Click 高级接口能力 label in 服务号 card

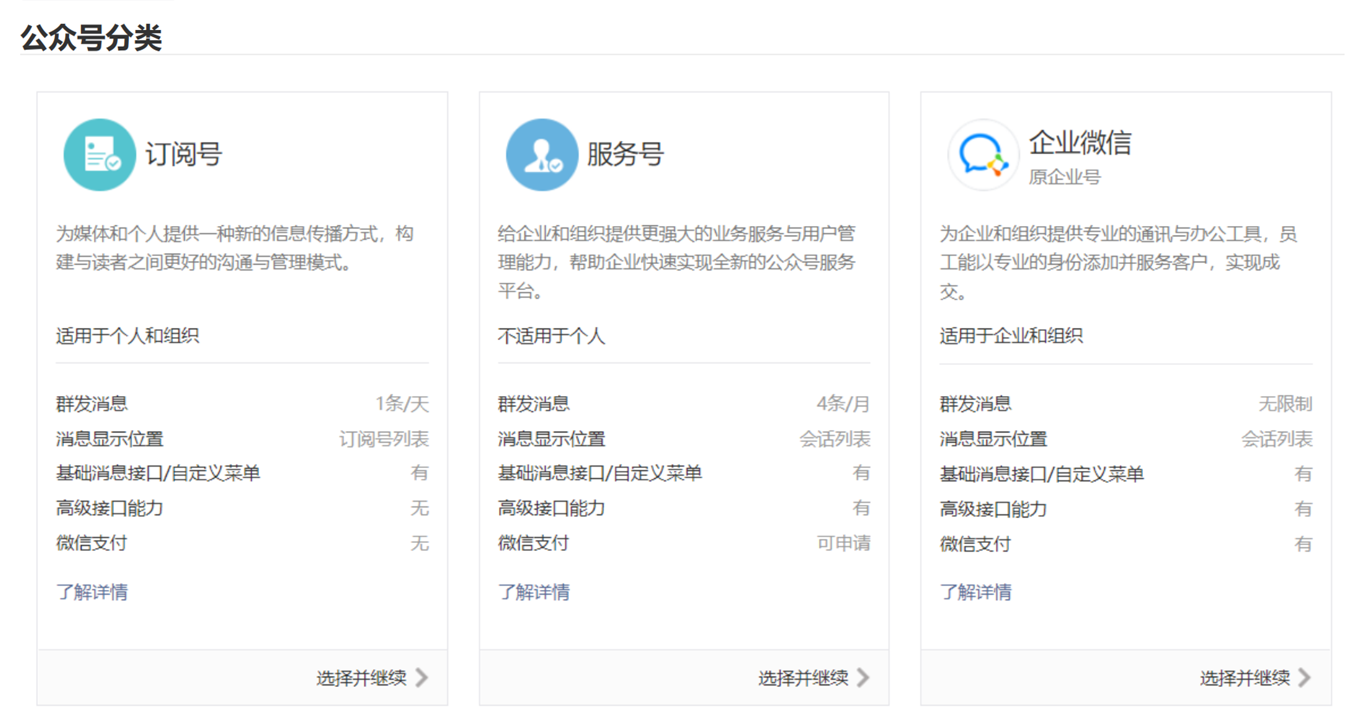point(552,508)
